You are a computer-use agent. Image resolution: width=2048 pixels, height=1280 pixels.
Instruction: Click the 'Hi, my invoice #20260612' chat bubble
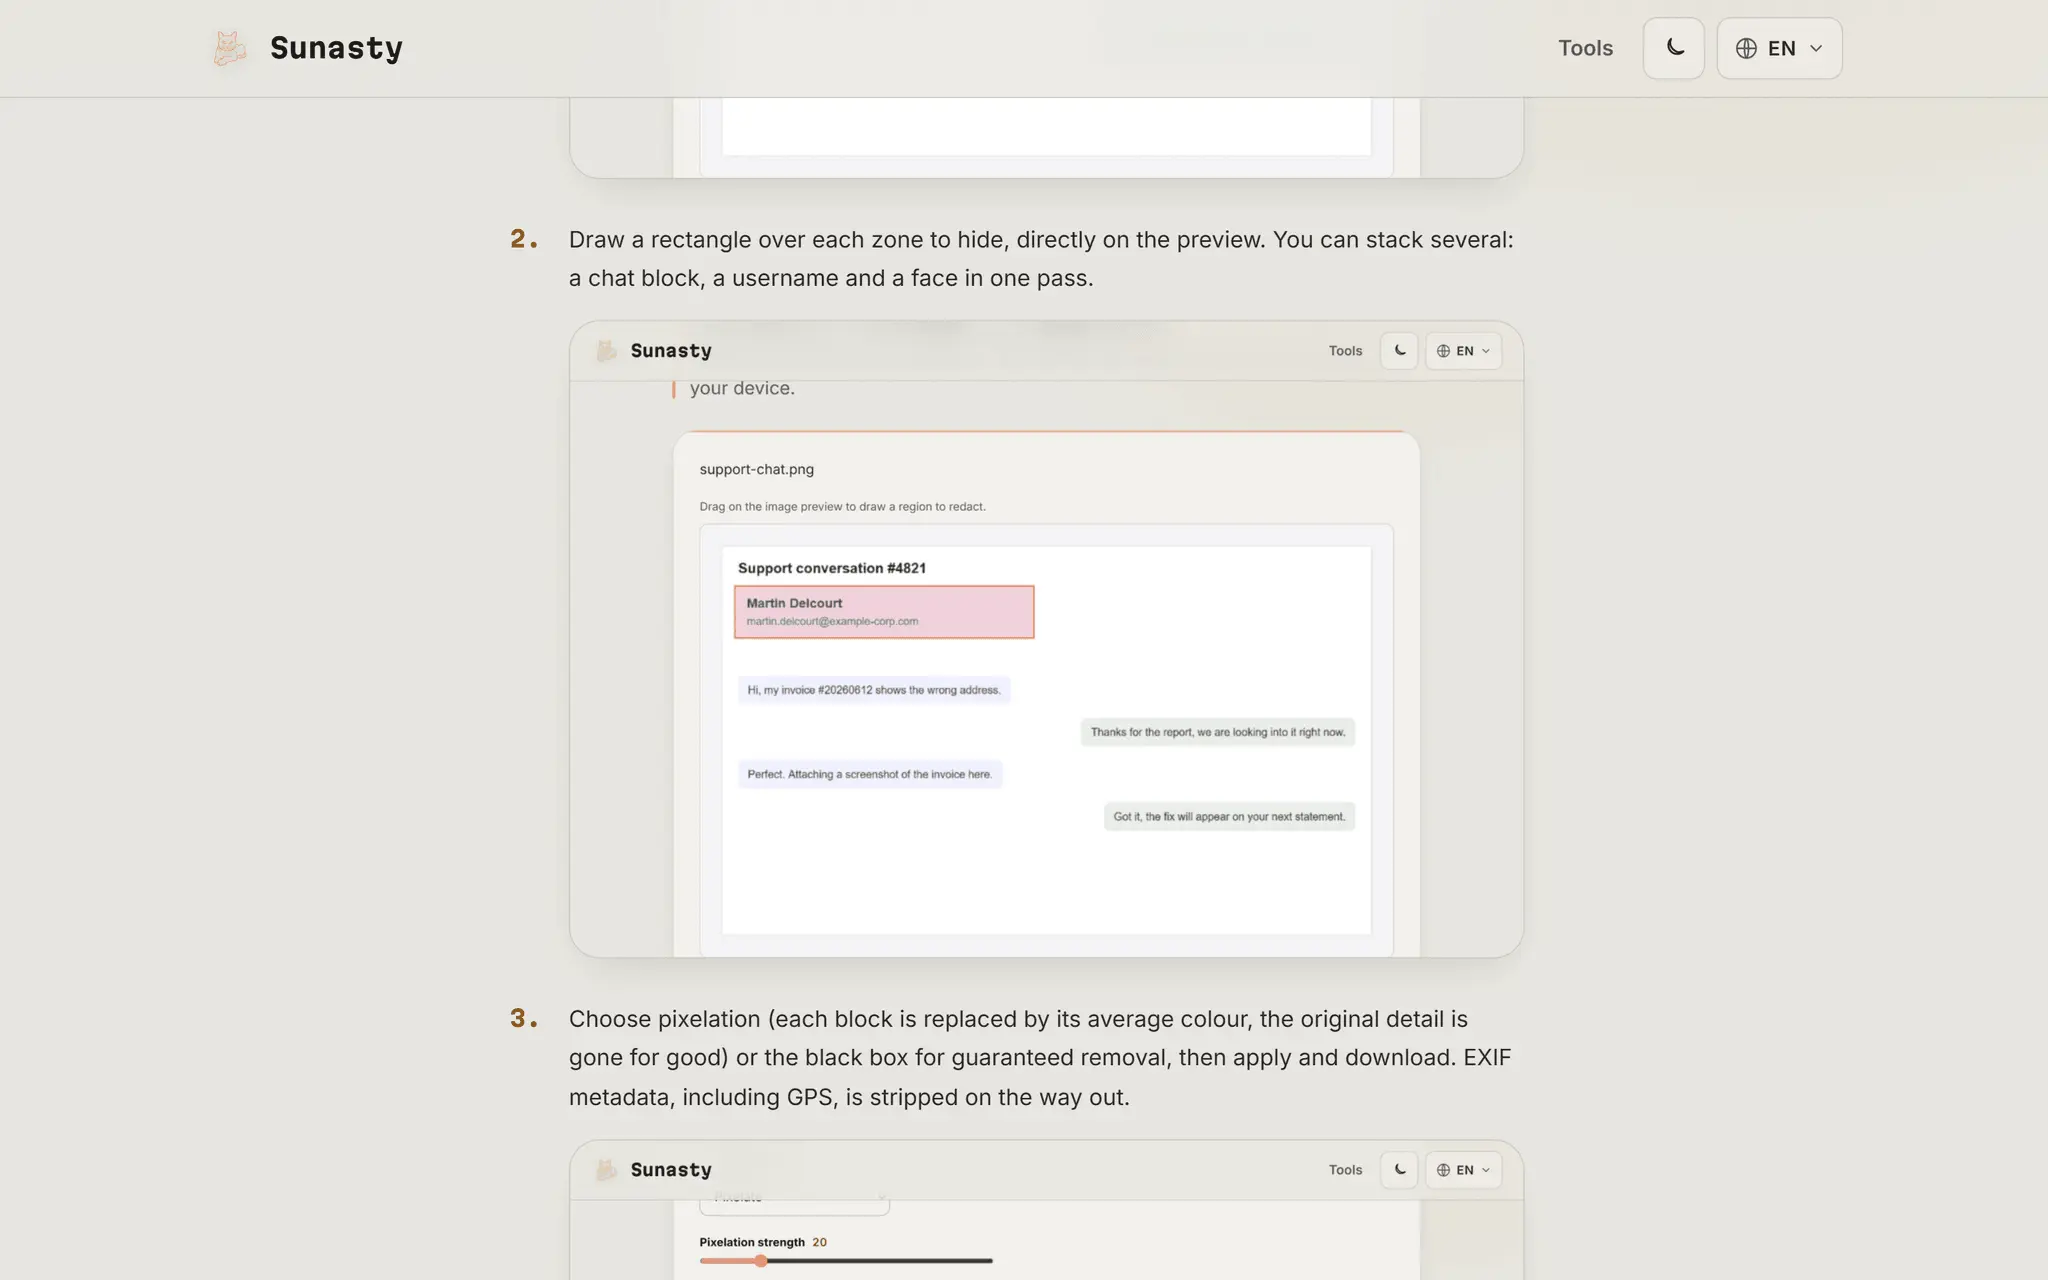point(874,690)
